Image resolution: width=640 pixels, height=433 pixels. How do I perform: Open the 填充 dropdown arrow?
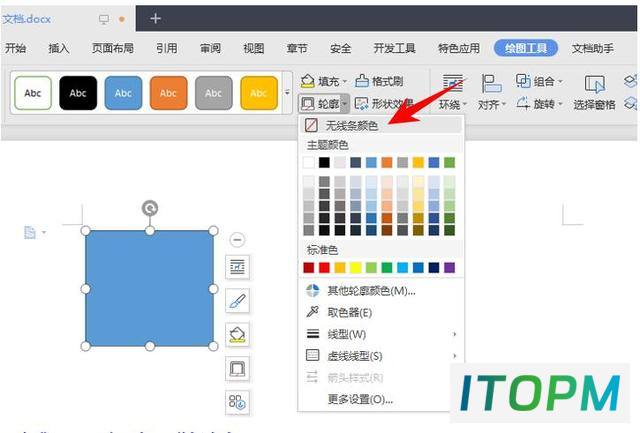pos(344,82)
